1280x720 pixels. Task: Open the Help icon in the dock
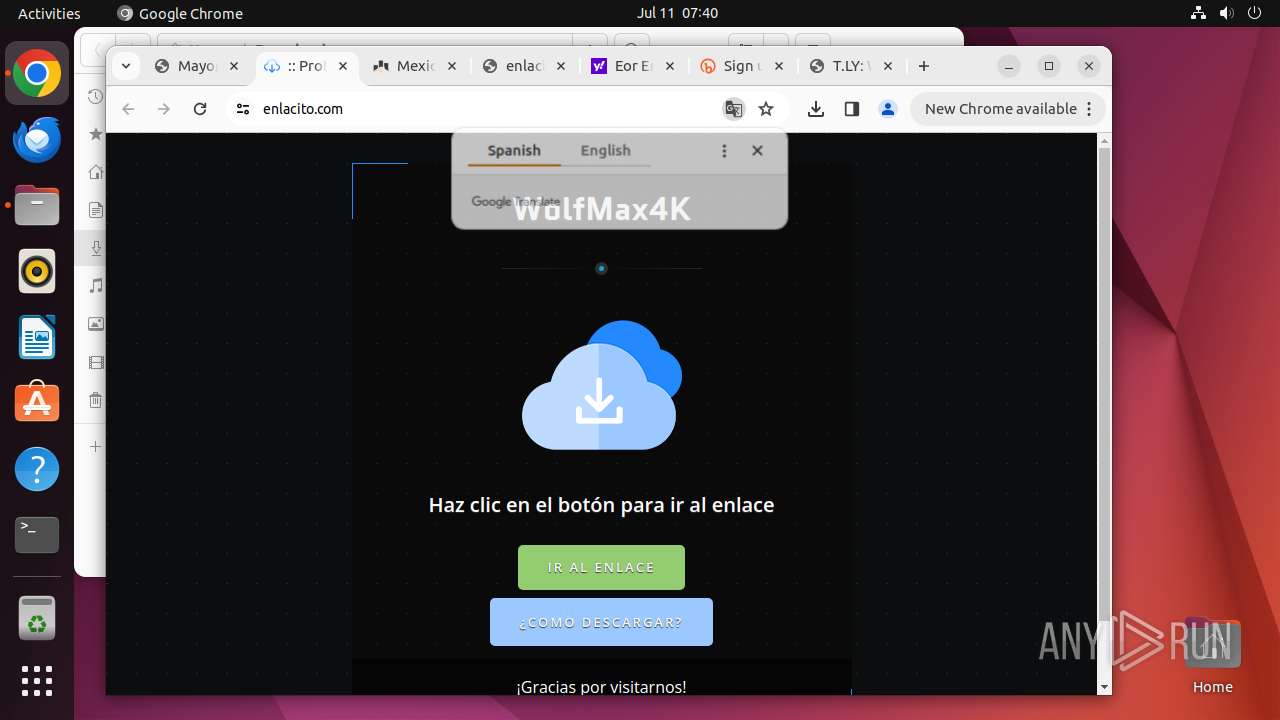click(37, 469)
